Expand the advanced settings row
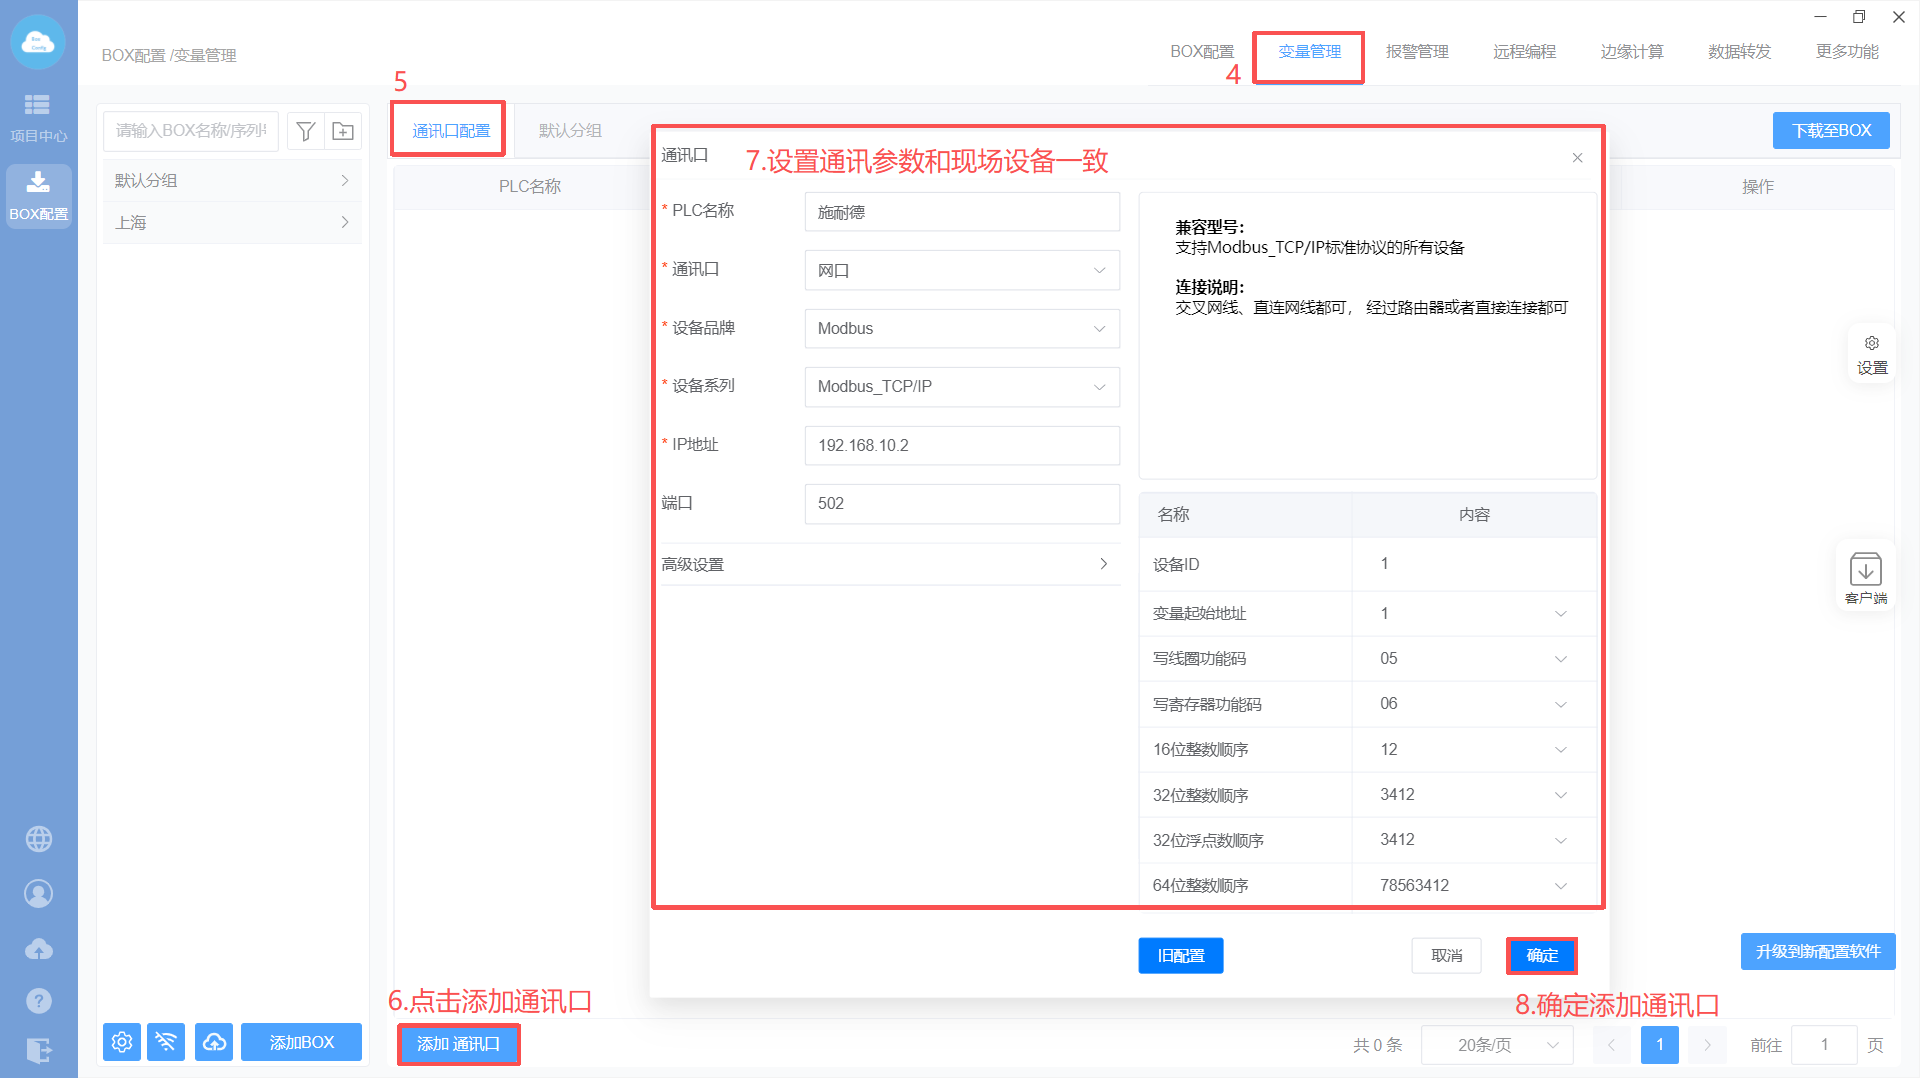Viewport: 1920px width, 1078px height. pyautogui.click(x=889, y=564)
